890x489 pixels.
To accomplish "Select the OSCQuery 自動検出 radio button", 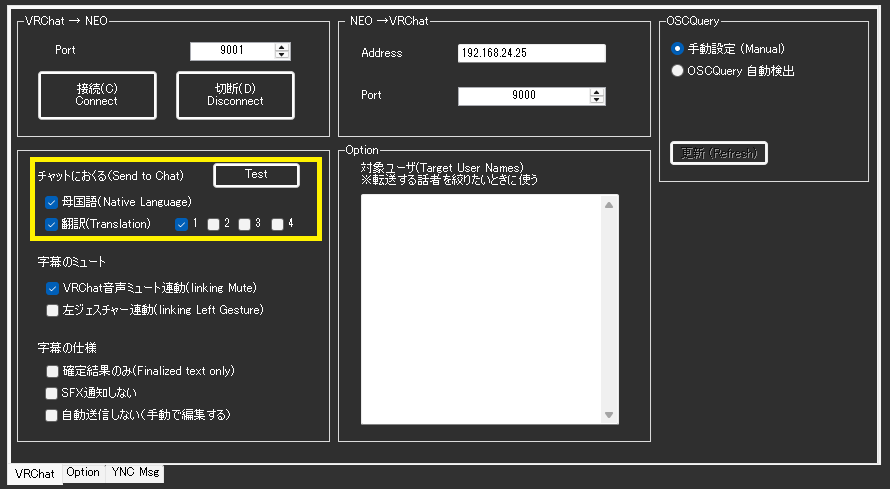I will 677,71.
